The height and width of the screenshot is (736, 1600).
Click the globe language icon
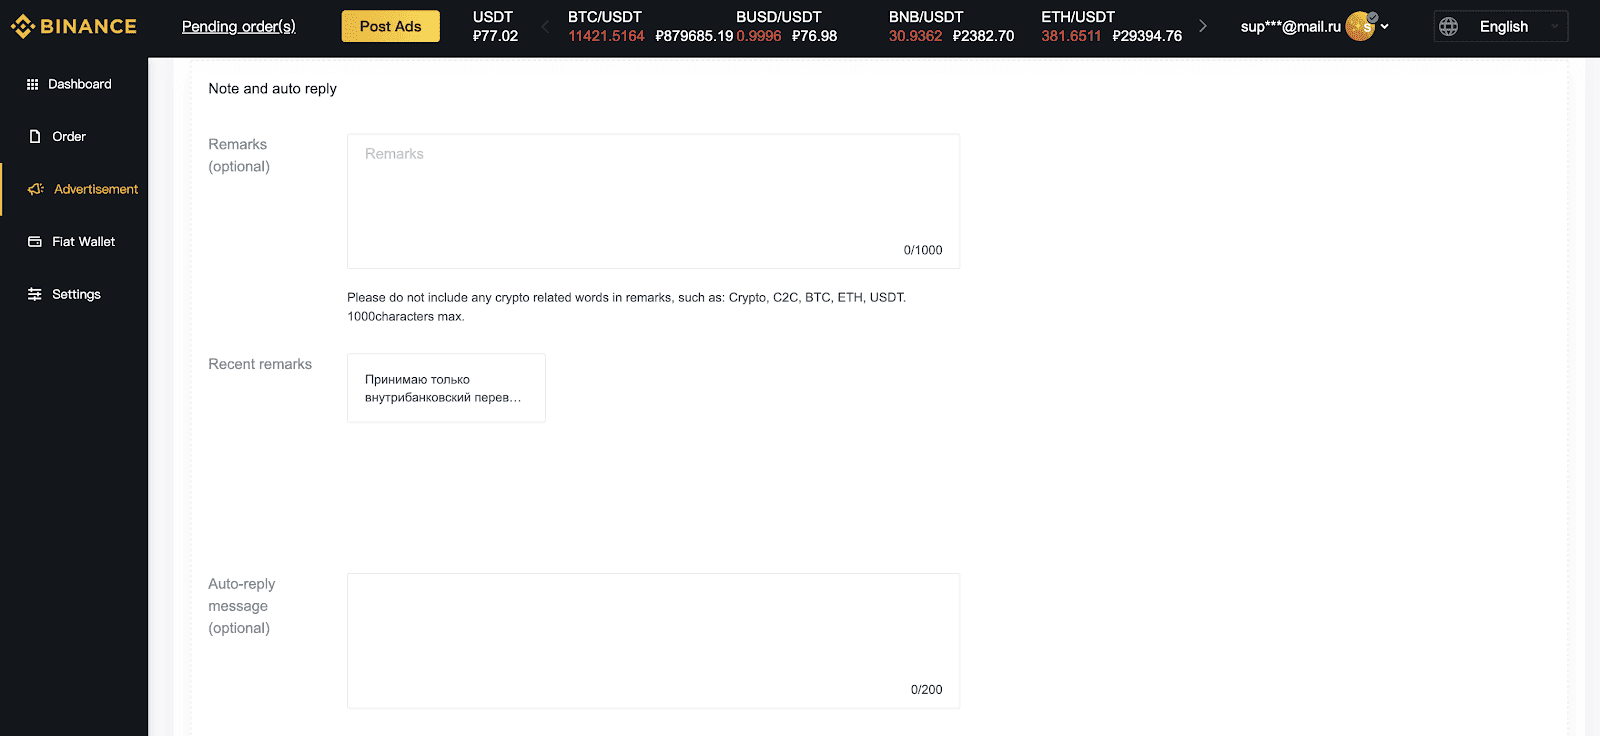click(1449, 27)
